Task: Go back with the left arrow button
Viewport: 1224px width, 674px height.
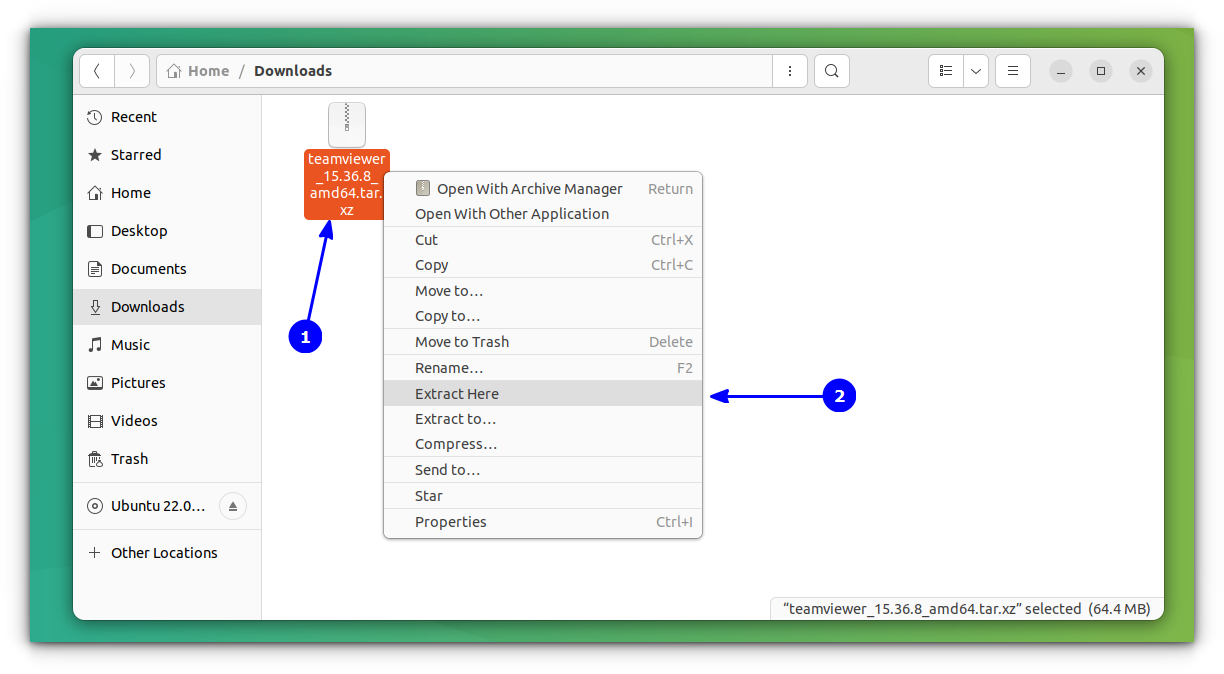Action: pos(97,71)
